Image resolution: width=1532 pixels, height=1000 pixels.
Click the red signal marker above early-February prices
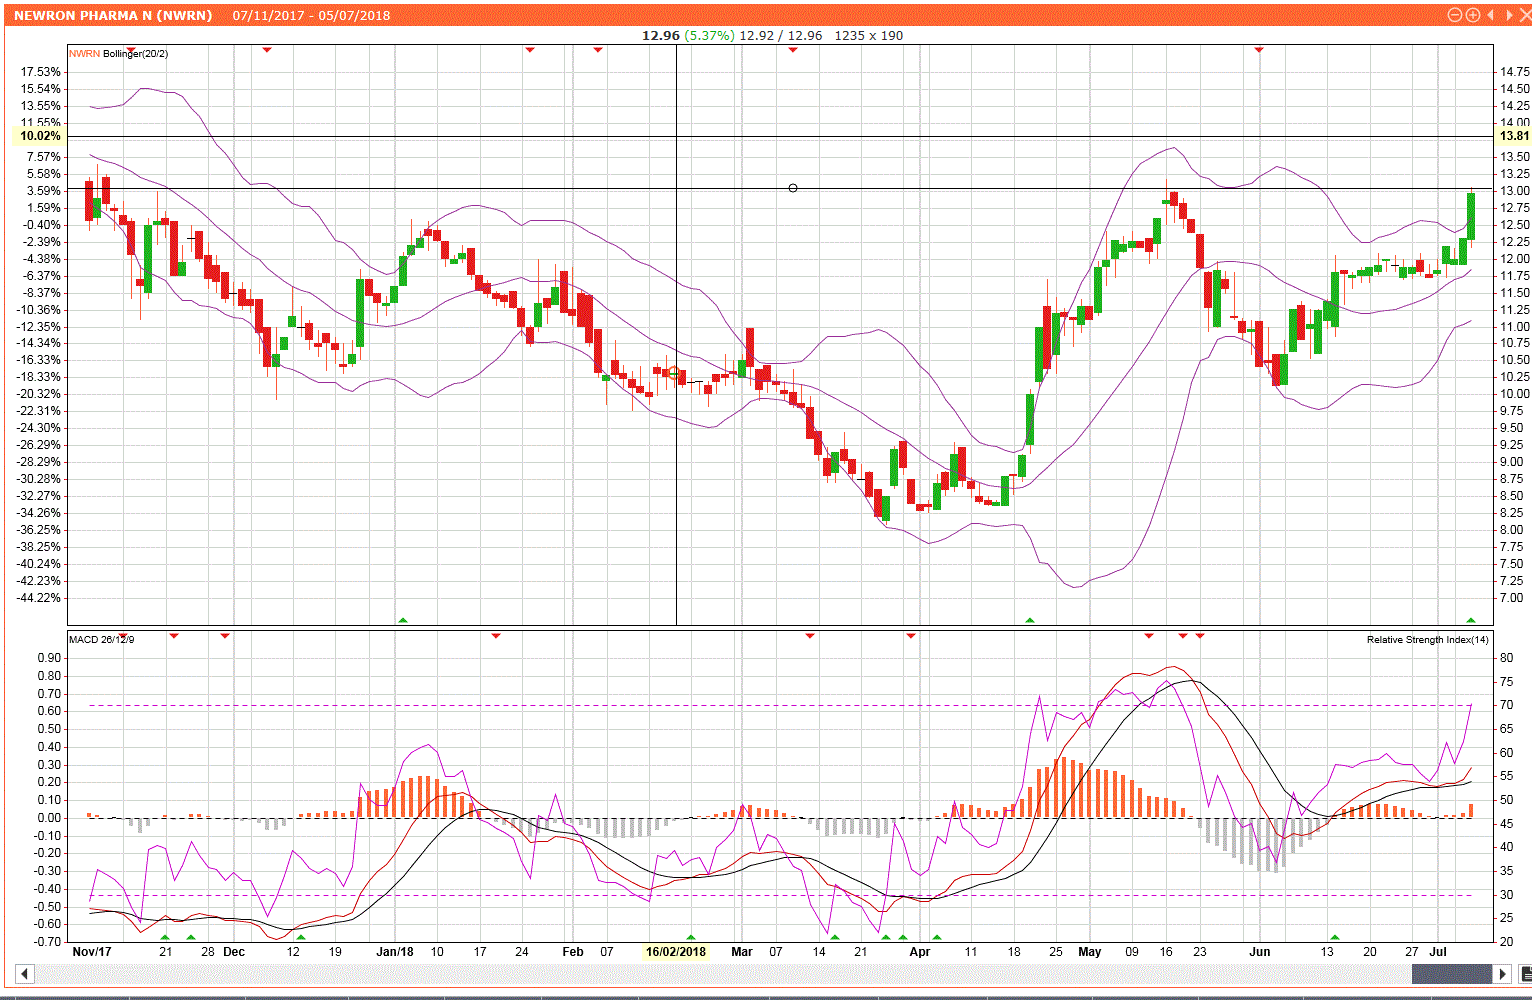(x=598, y=49)
